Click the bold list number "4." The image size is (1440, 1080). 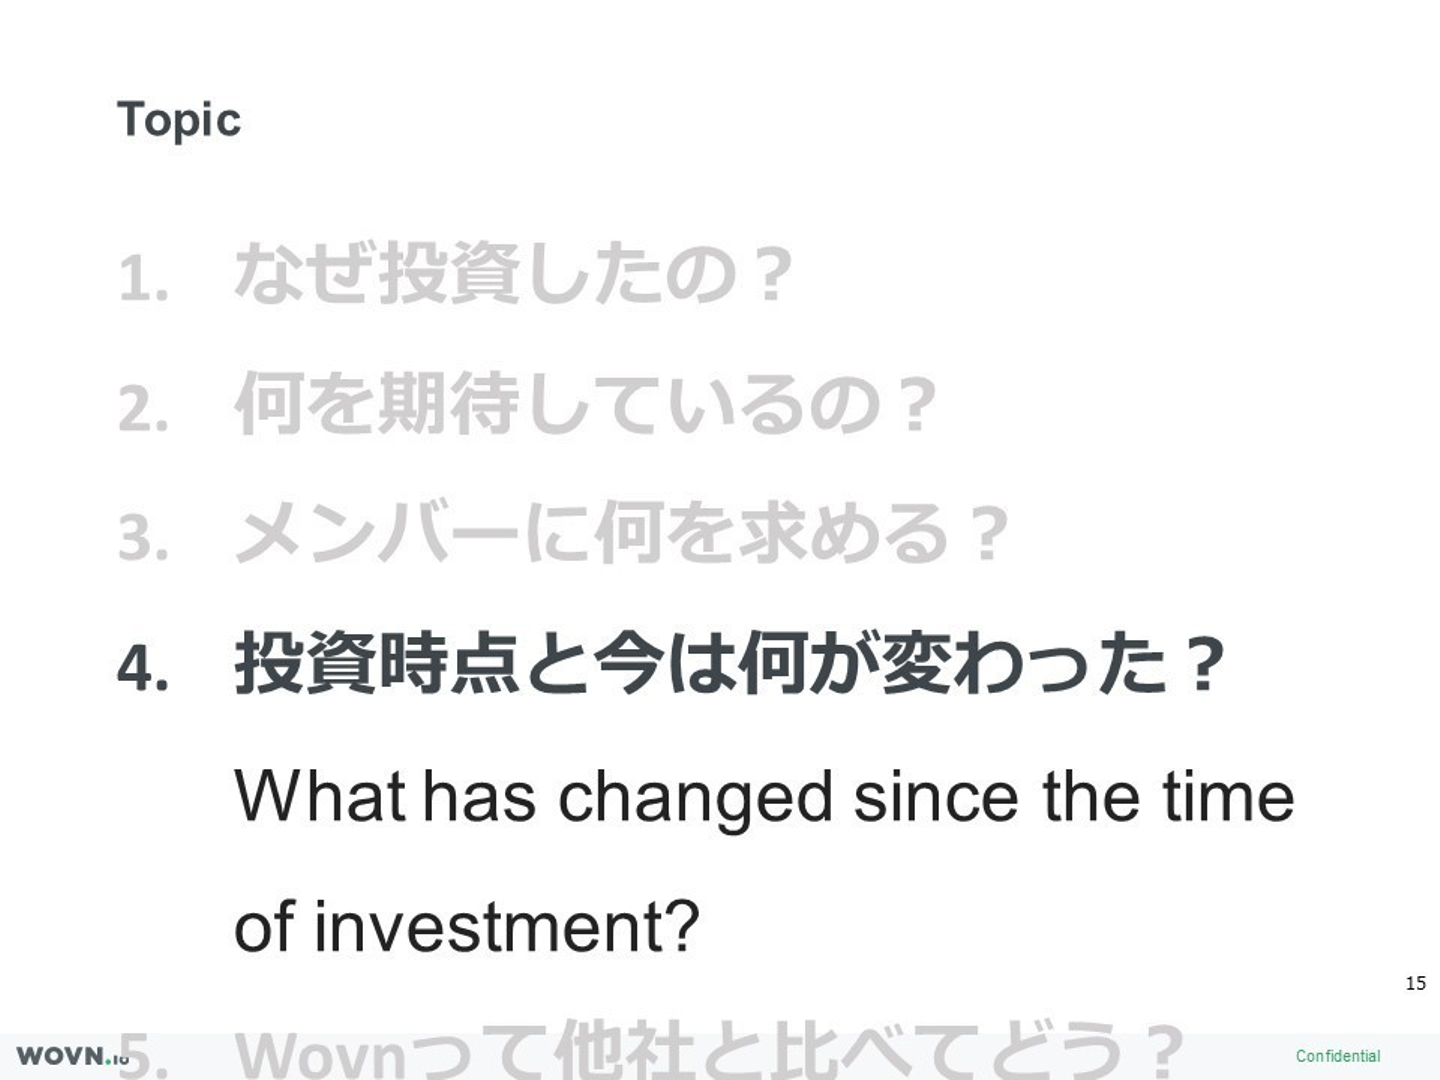point(143,668)
